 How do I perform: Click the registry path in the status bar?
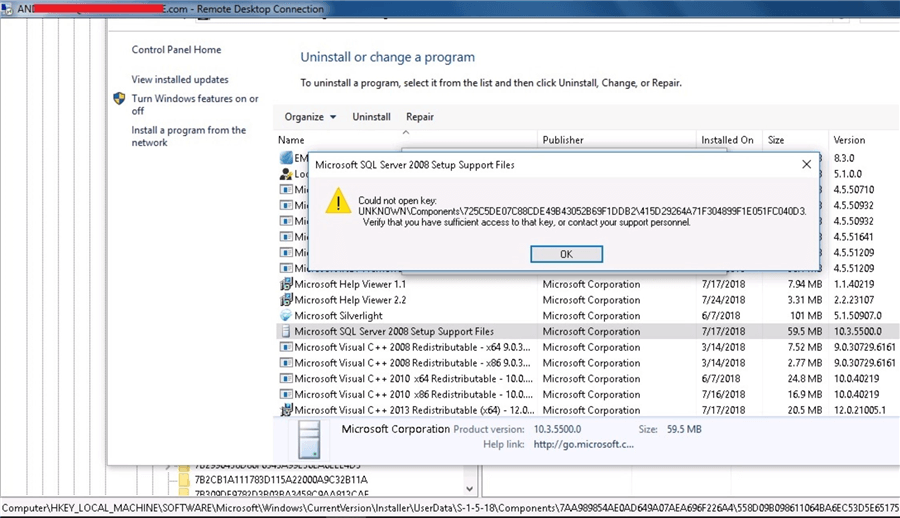(x=450, y=508)
